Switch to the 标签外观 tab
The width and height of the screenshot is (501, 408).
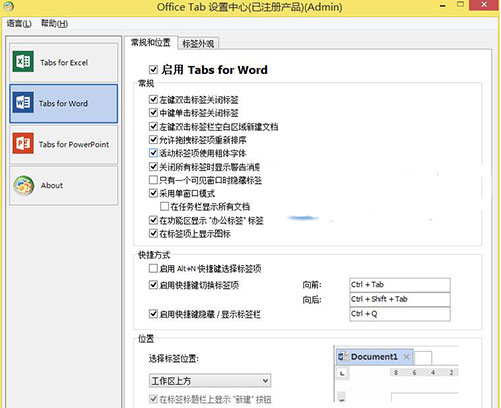pos(198,44)
